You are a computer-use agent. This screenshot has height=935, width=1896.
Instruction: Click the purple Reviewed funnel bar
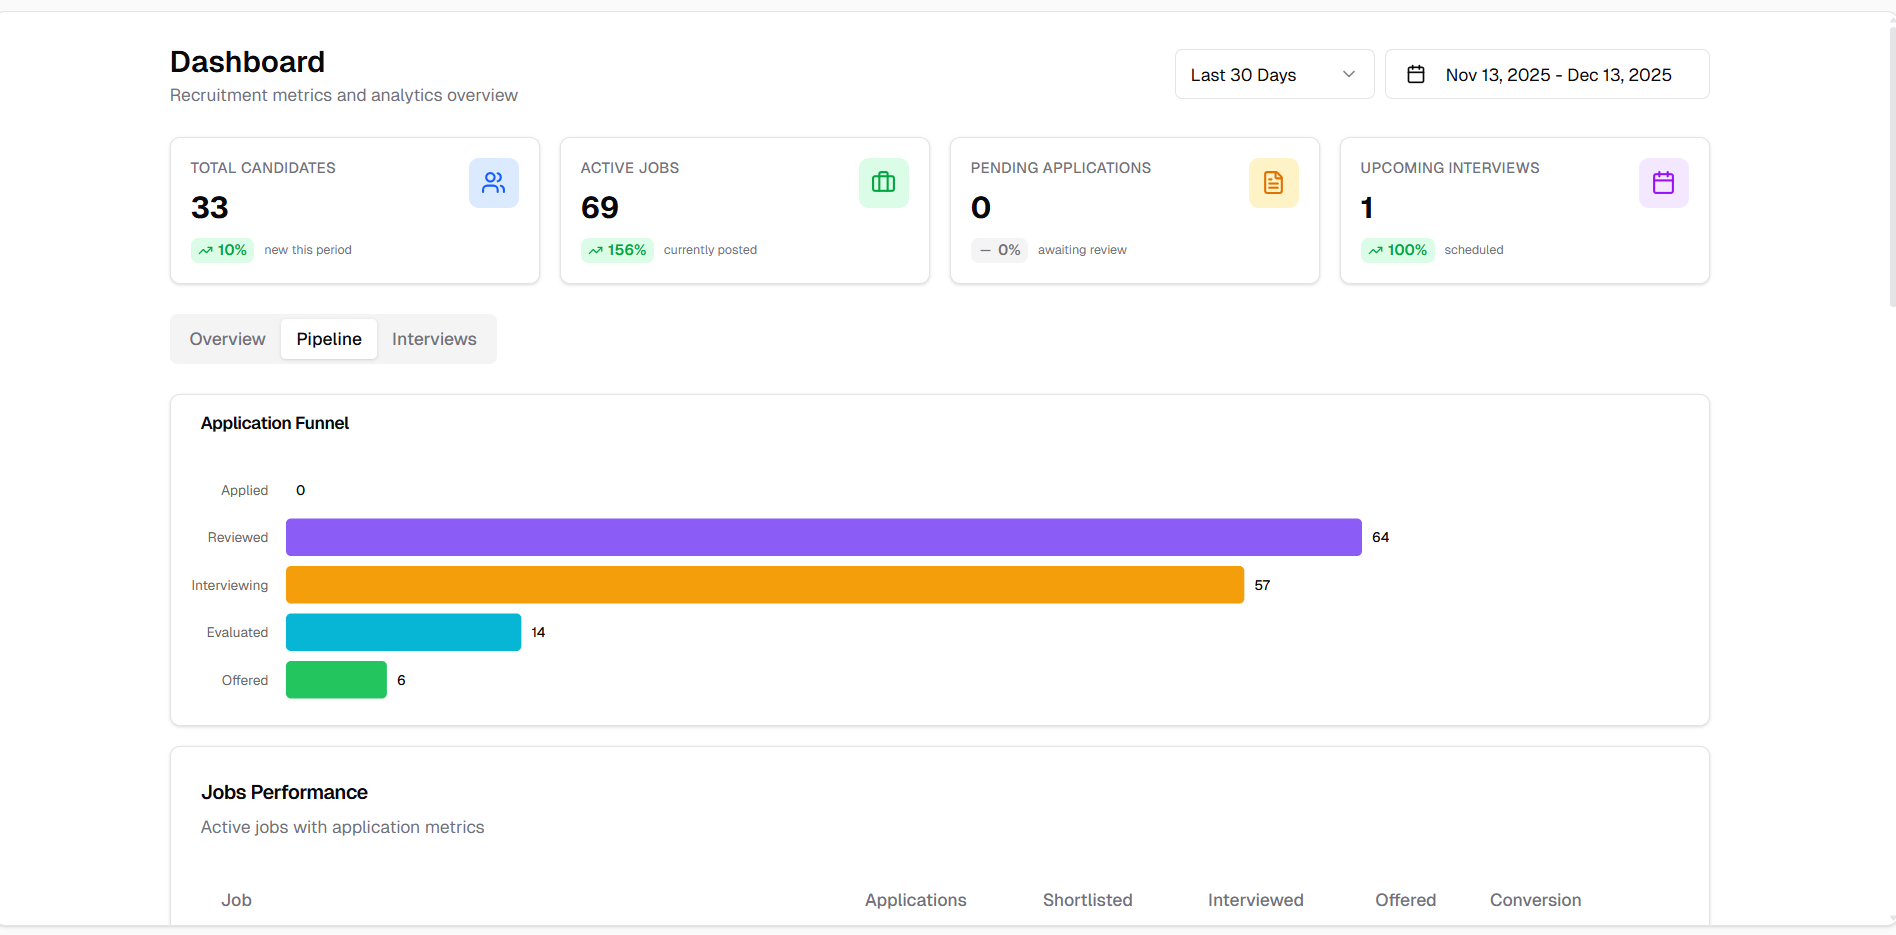point(822,537)
